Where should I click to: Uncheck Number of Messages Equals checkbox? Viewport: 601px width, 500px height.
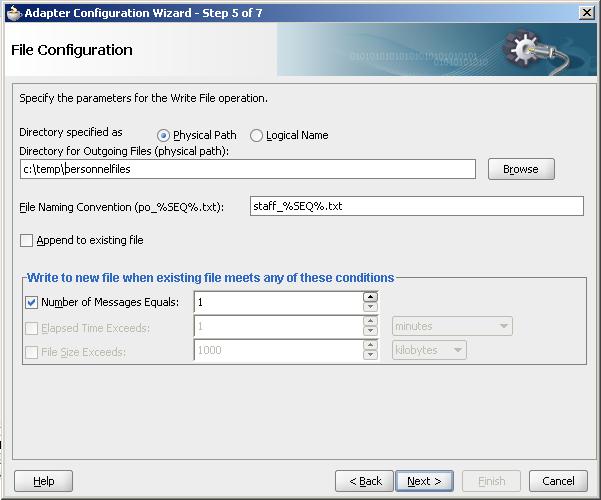coord(31,303)
